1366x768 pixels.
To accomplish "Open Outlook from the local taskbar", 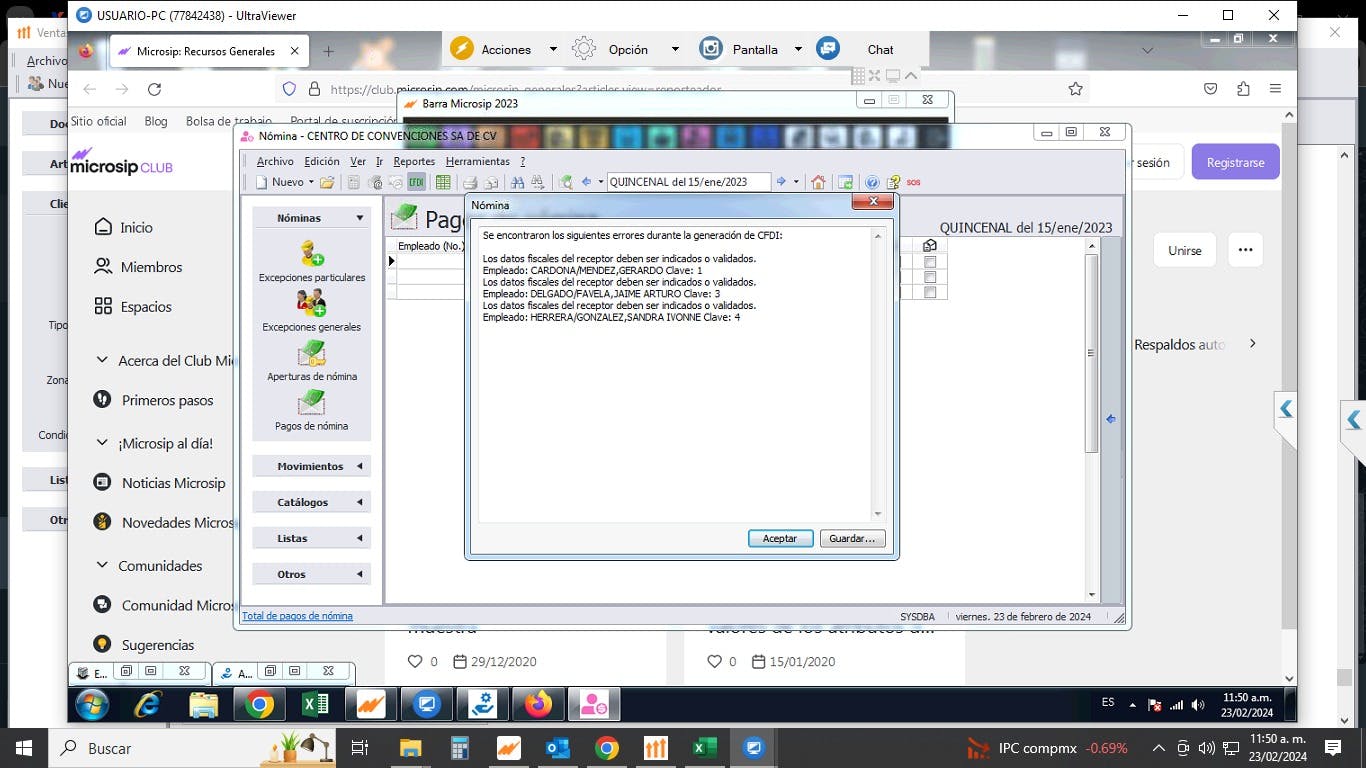I will click(558, 748).
